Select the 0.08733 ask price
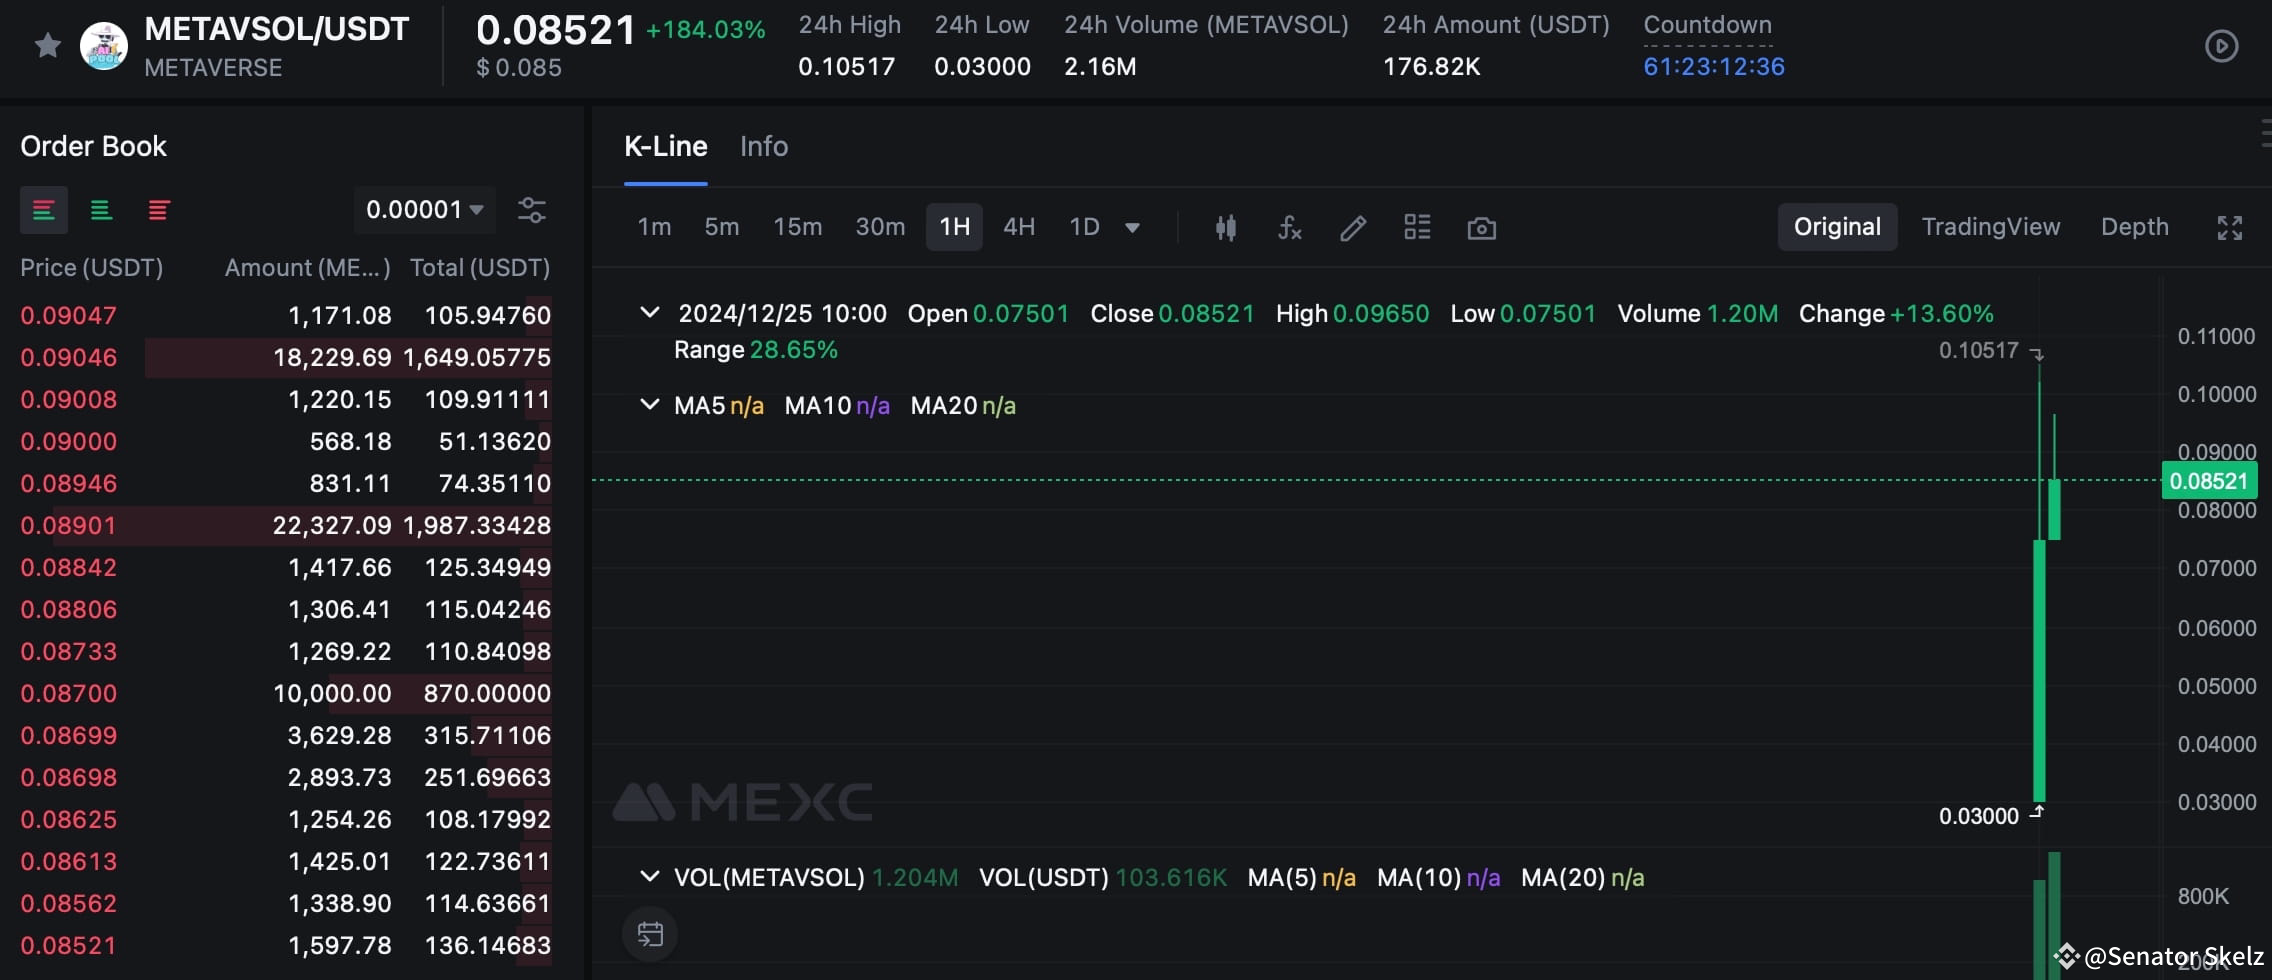The width and height of the screenshot is (2272, 980). 69,651
